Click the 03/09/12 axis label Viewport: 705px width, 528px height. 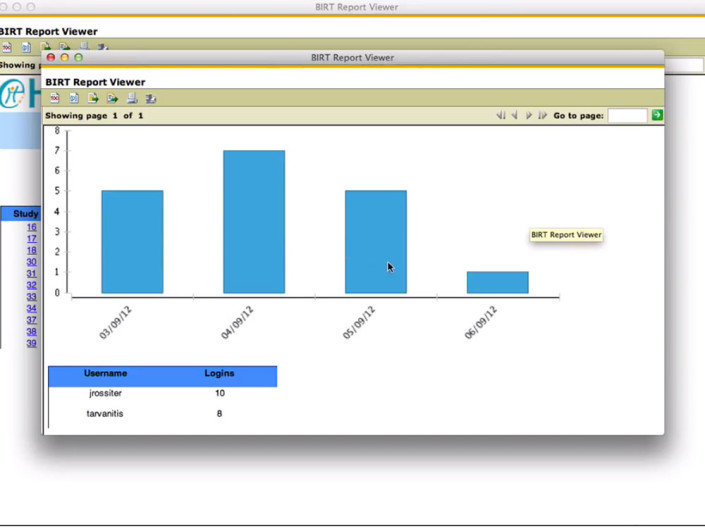coord(115,322)
